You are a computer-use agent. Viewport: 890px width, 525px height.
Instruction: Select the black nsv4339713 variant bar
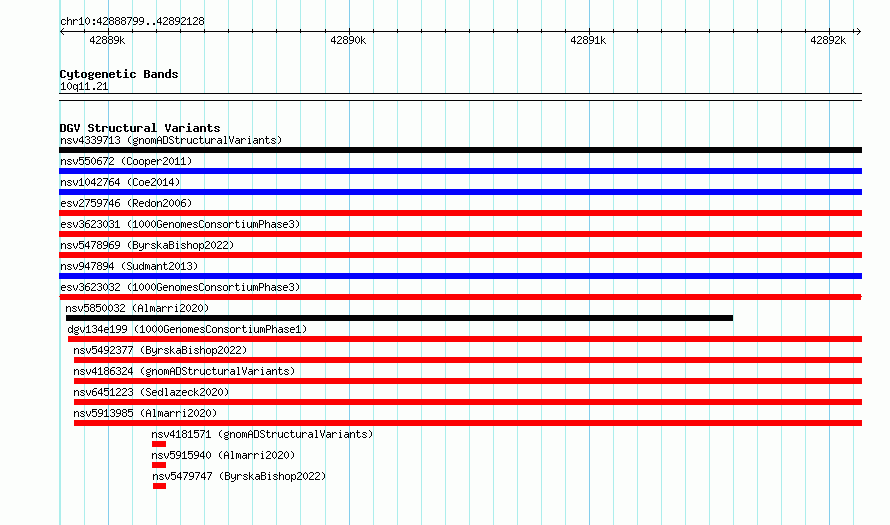click(x=460, y=150)
